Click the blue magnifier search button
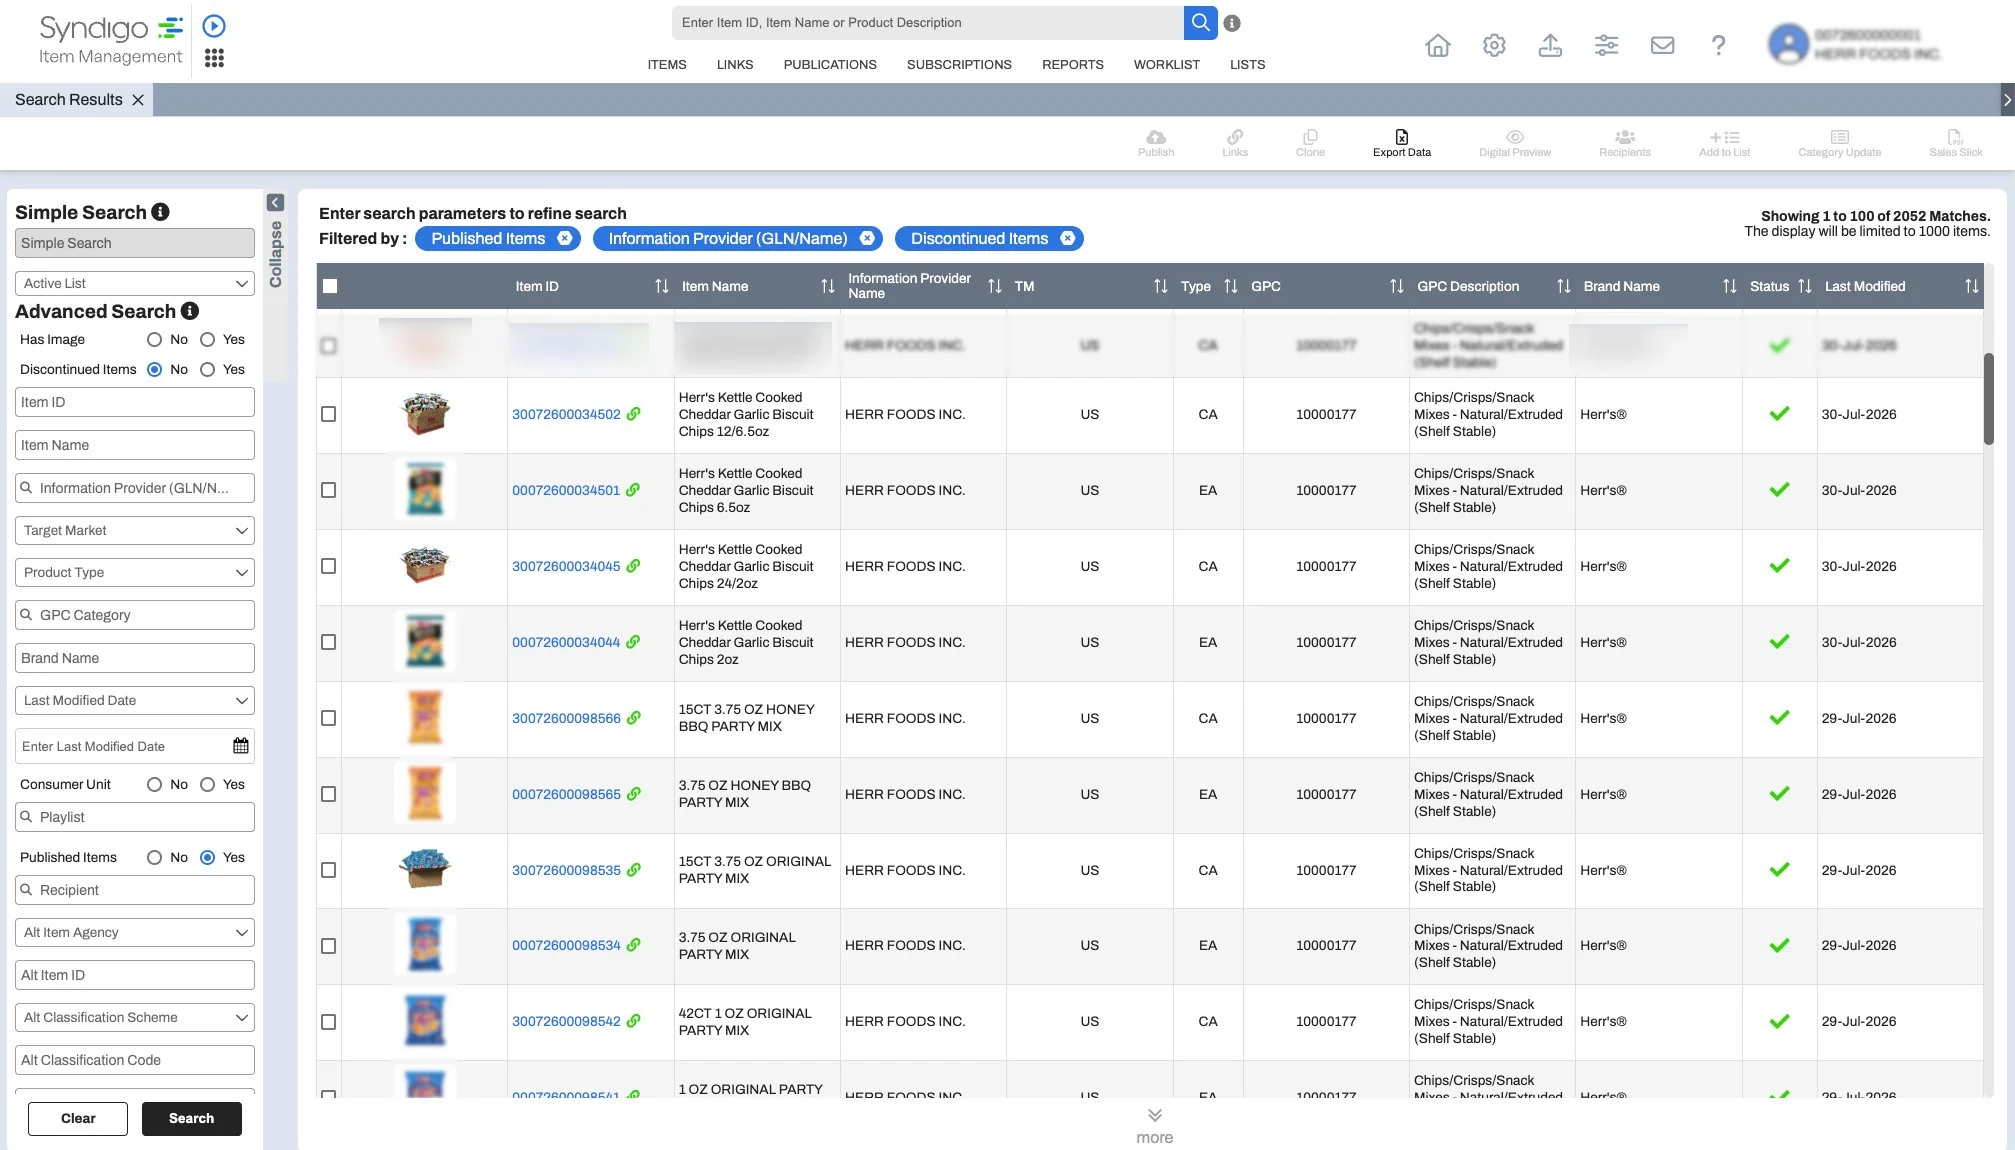This screenshot has width=2015, height=1150. pos(1200,22)
